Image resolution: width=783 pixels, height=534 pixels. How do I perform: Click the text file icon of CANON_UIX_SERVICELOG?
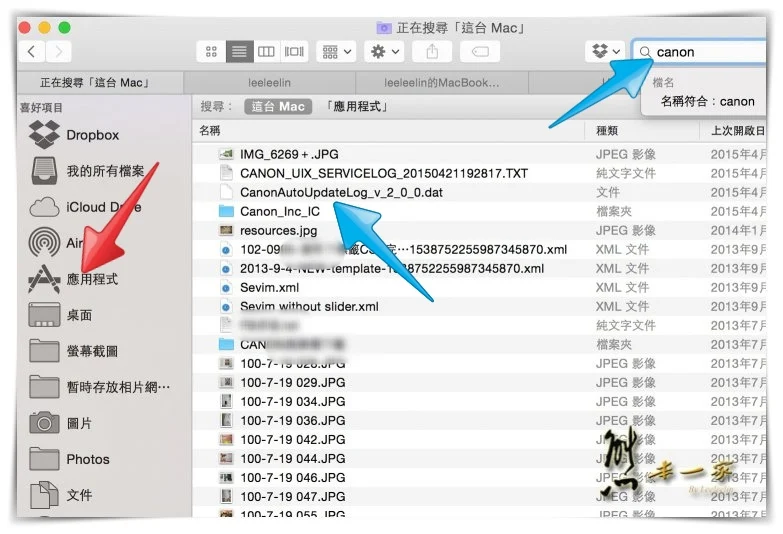[x=226, y=173]
